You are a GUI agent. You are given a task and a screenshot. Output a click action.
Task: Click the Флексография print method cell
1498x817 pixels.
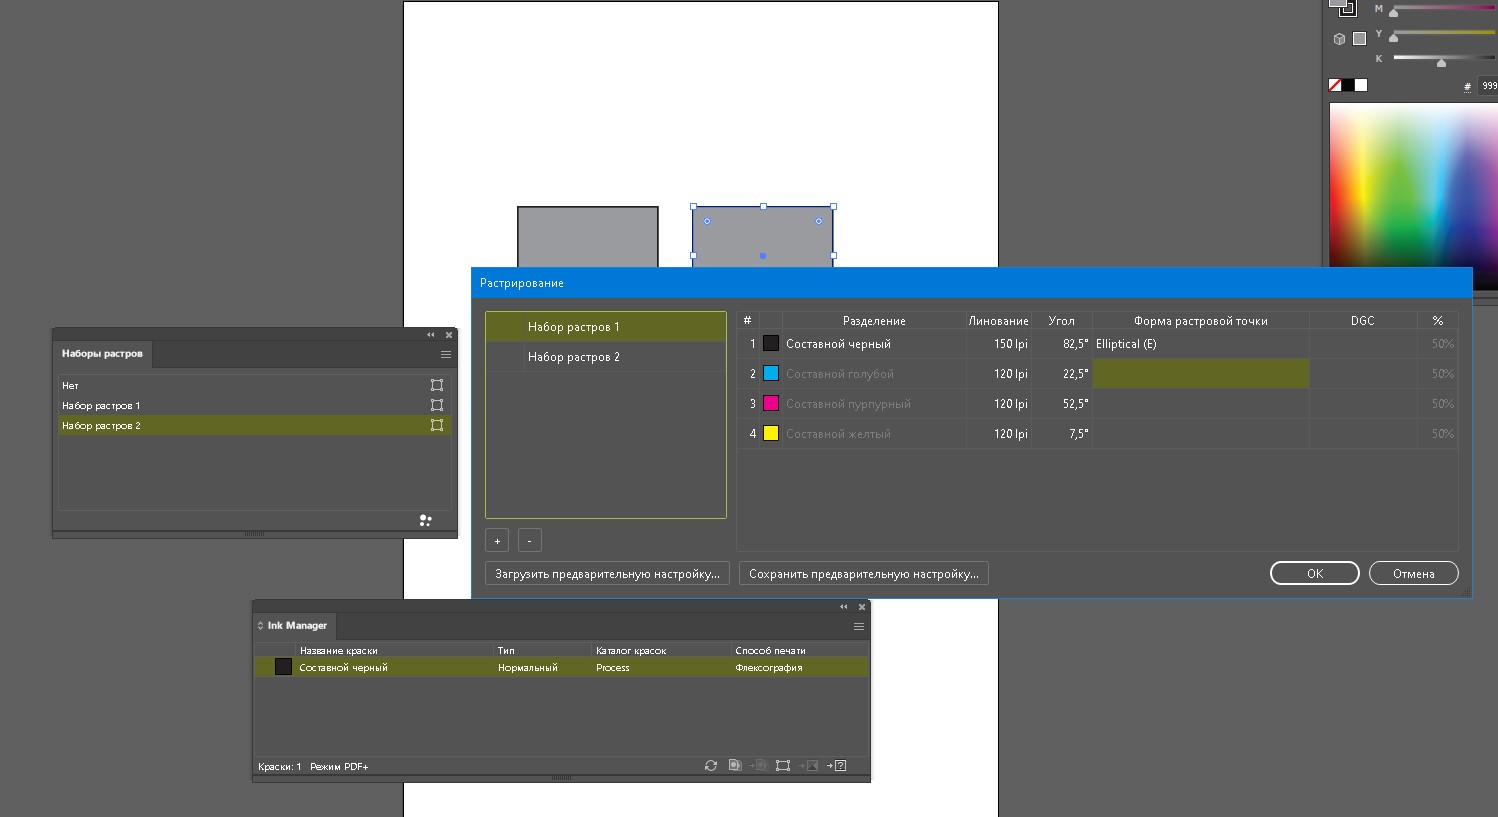point(769,668)
